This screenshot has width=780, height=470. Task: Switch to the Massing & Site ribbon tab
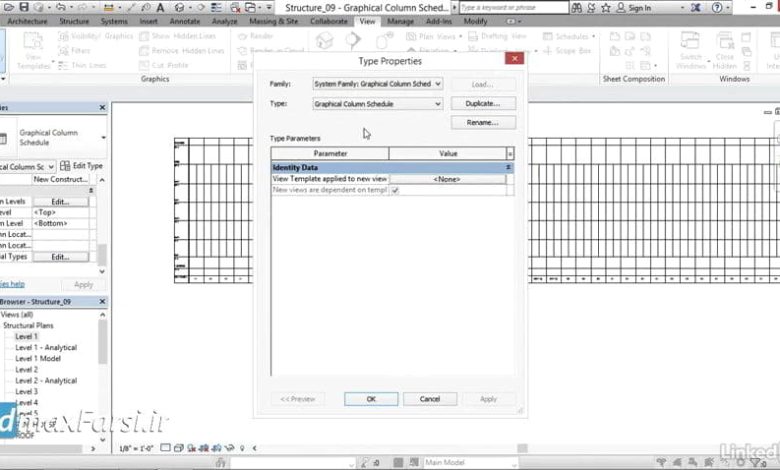click(x=274, y=21)
